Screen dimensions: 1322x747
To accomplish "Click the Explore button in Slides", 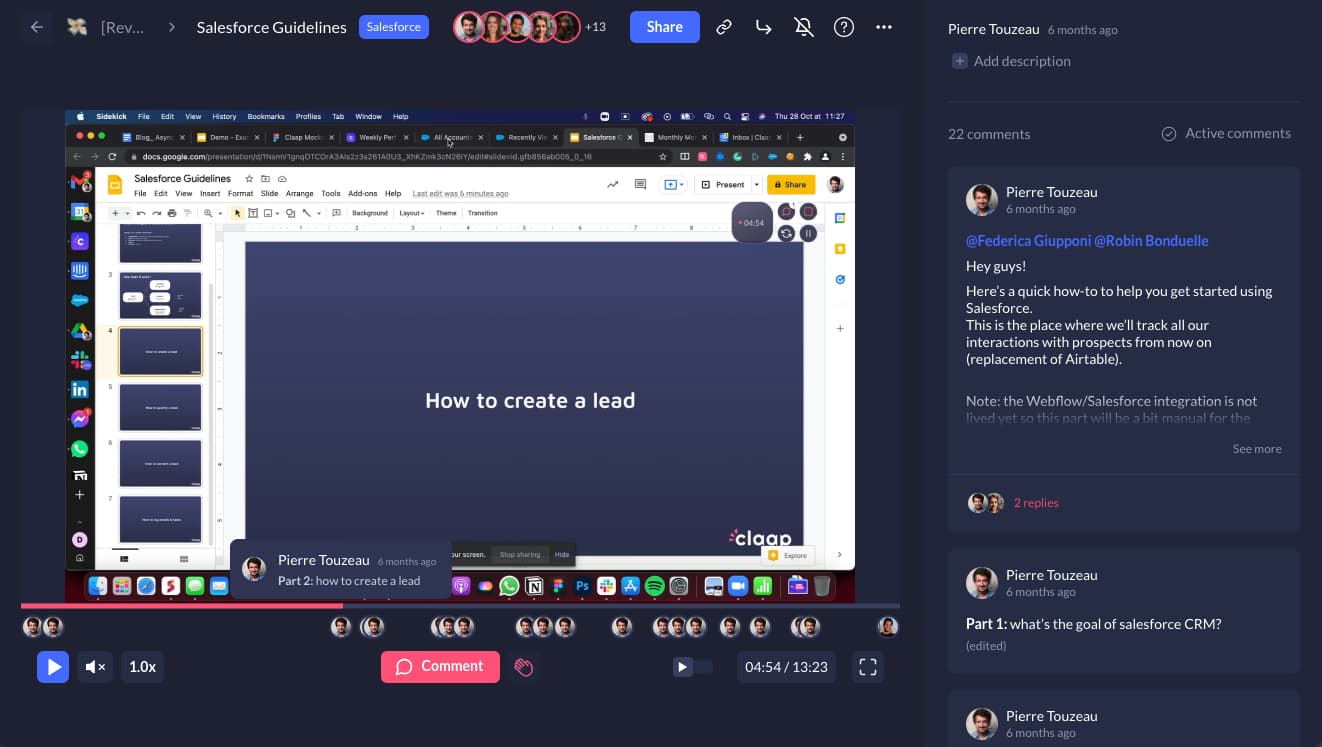I will coord(788,555).
